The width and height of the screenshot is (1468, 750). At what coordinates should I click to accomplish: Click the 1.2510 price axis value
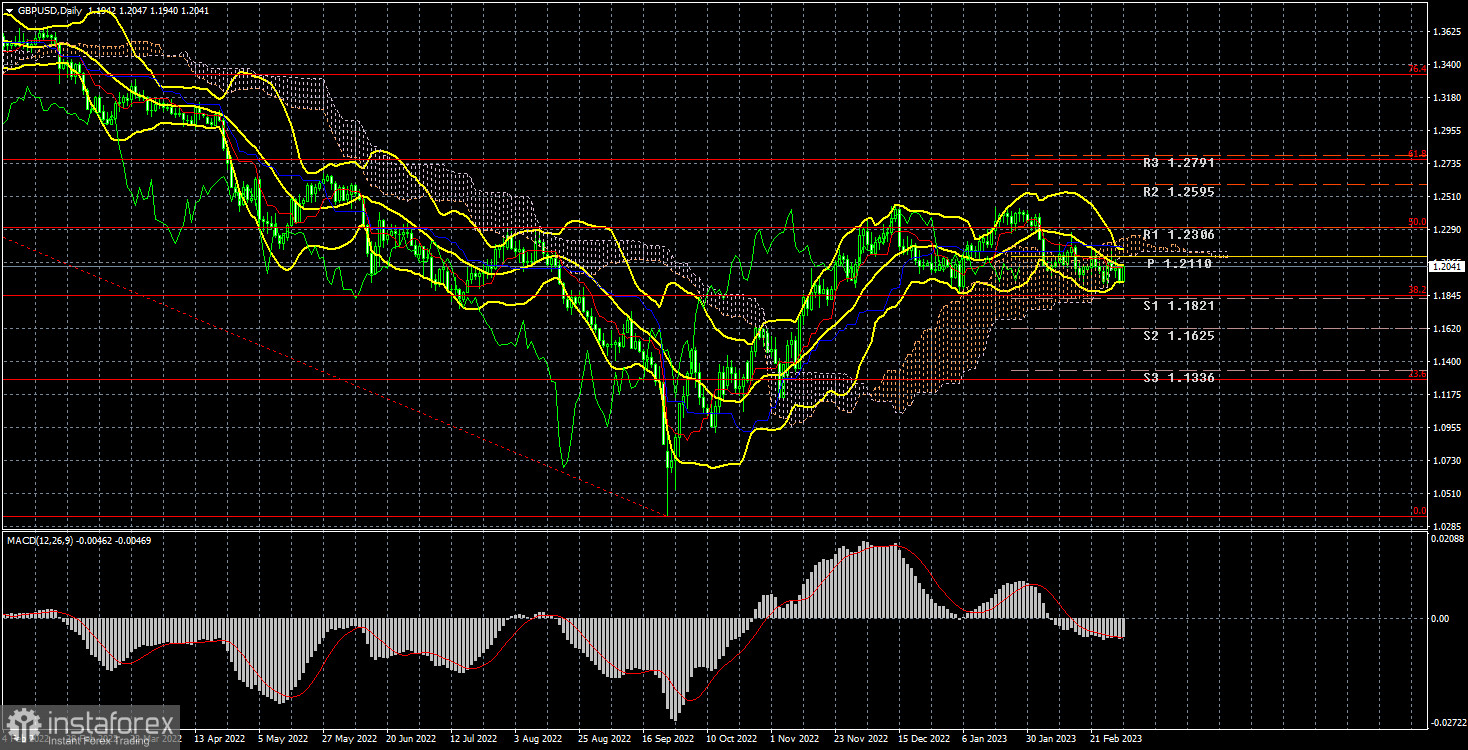click(x=1446, y=197)
